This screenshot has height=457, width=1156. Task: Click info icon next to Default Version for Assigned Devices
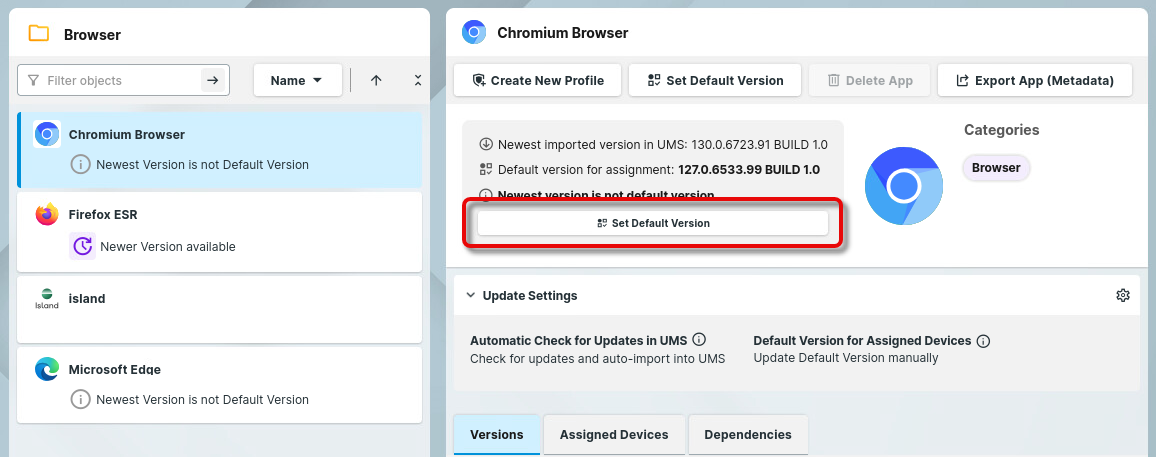pos(983,341)
